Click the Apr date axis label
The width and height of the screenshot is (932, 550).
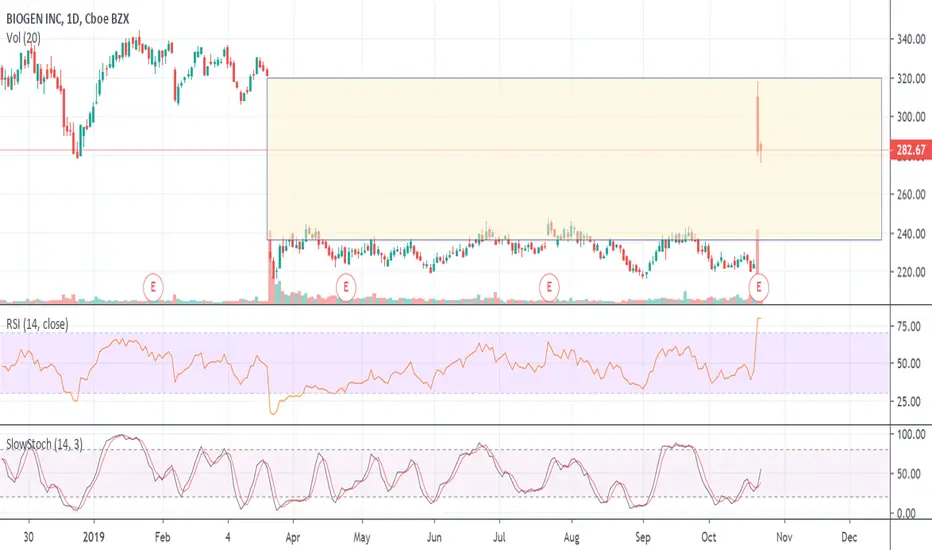tap(292, 538)
